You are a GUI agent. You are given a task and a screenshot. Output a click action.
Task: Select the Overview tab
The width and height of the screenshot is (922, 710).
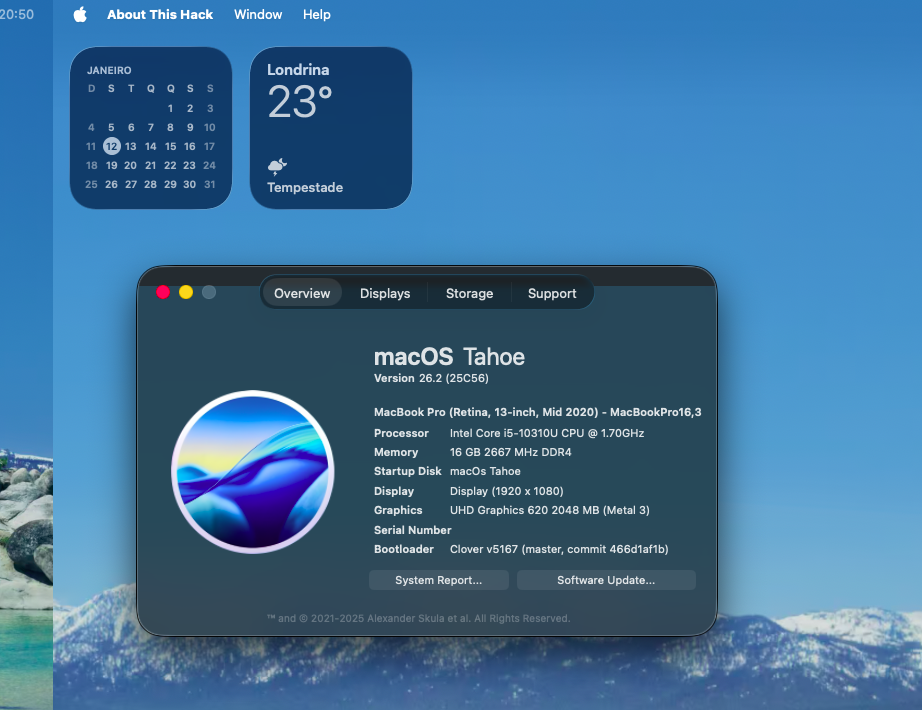(x=302, y=293)
